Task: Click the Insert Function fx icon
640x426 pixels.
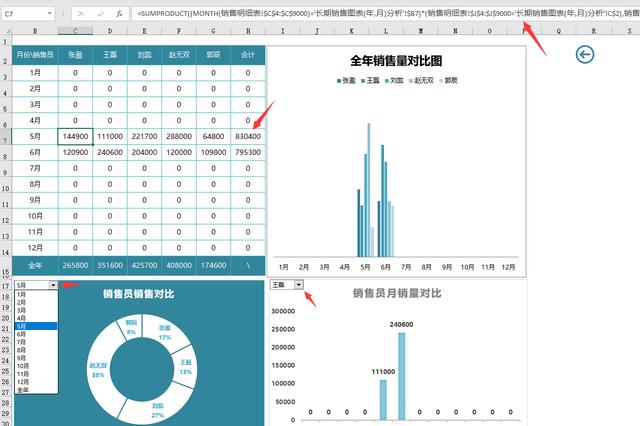Action: pyautogui.click(x=120, y=15)
